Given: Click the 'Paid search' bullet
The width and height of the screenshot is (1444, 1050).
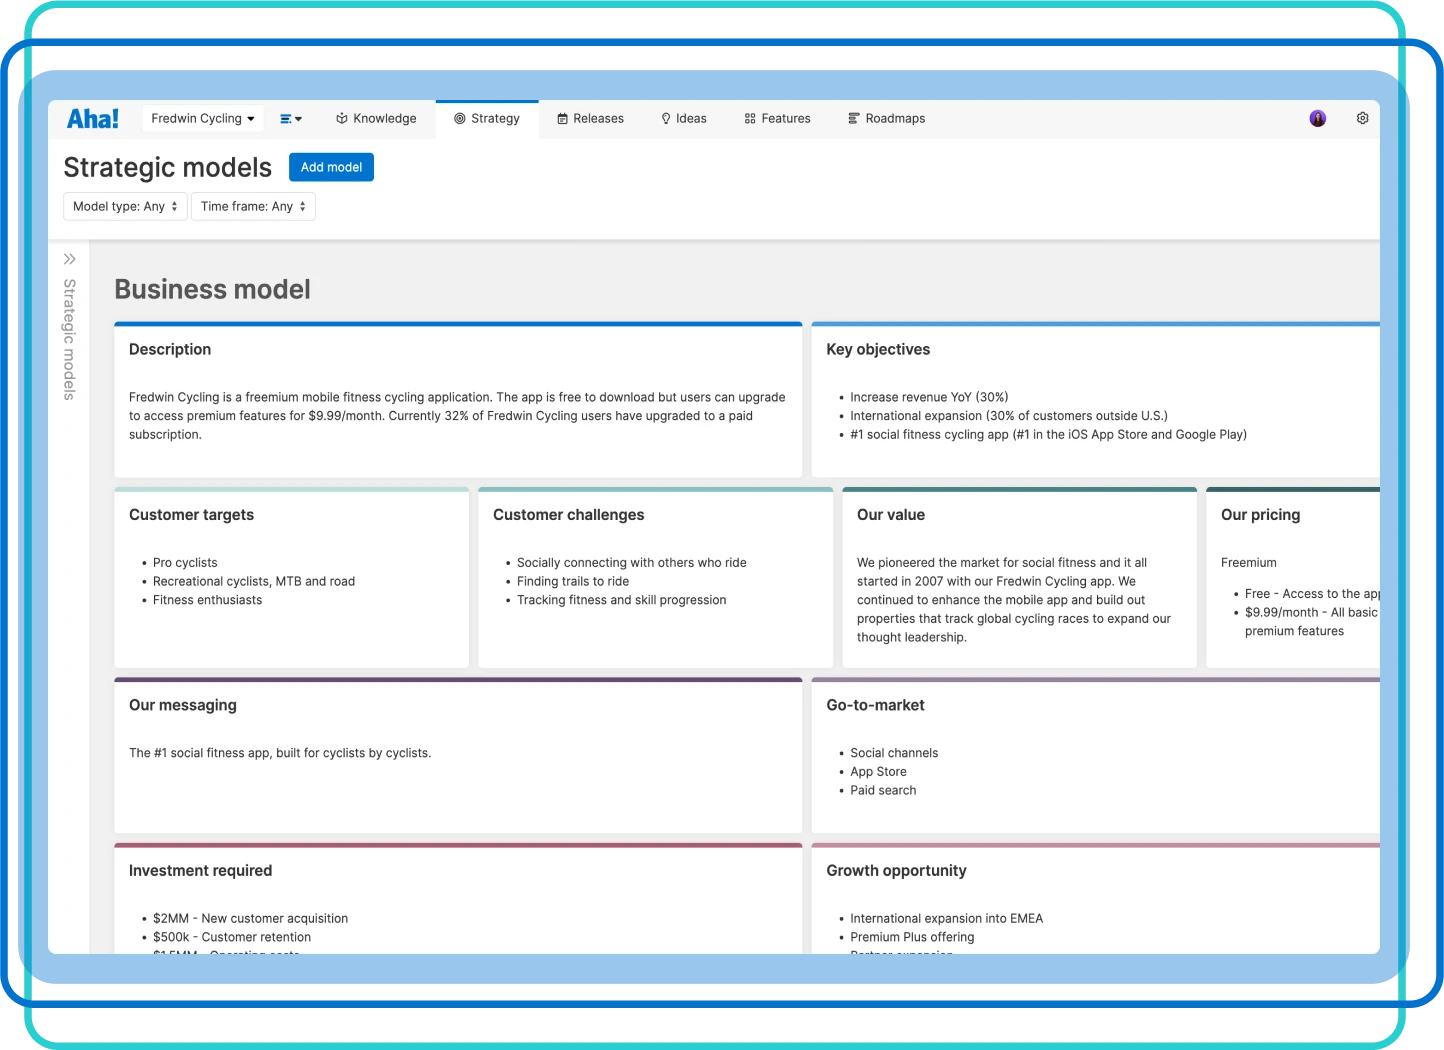Looking at the screenshot, I should point(883,791).
